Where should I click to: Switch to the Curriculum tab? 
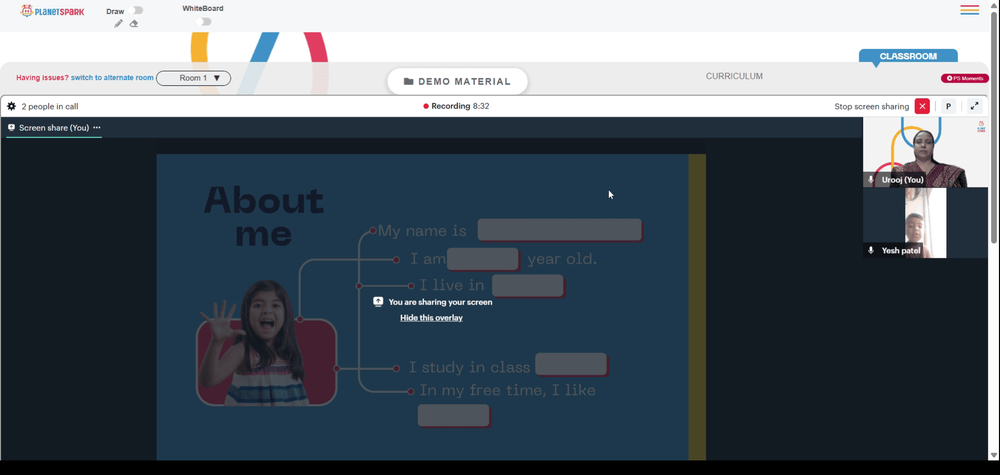pyautogui.click(x=734, y=76)
